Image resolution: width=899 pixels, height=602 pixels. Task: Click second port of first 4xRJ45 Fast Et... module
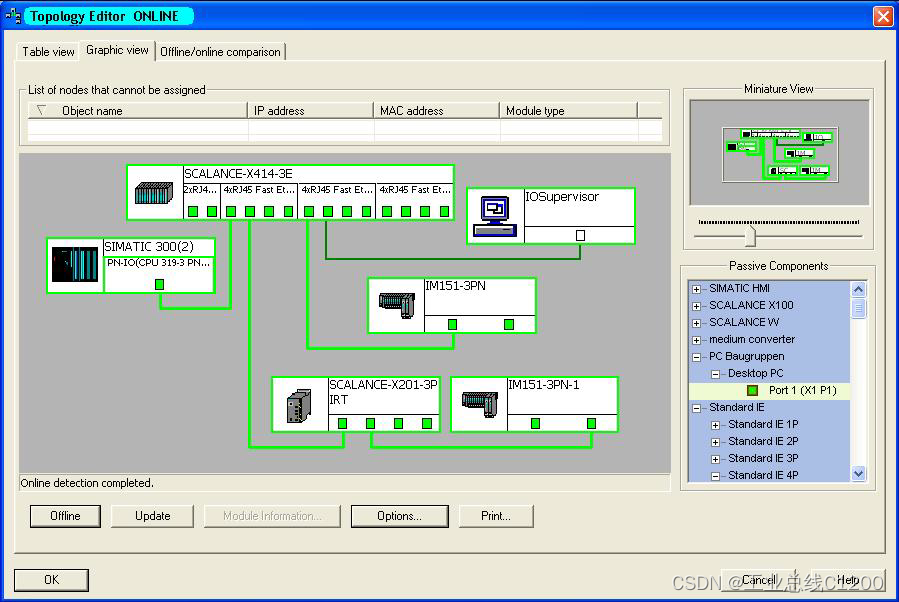coord(250,212)
